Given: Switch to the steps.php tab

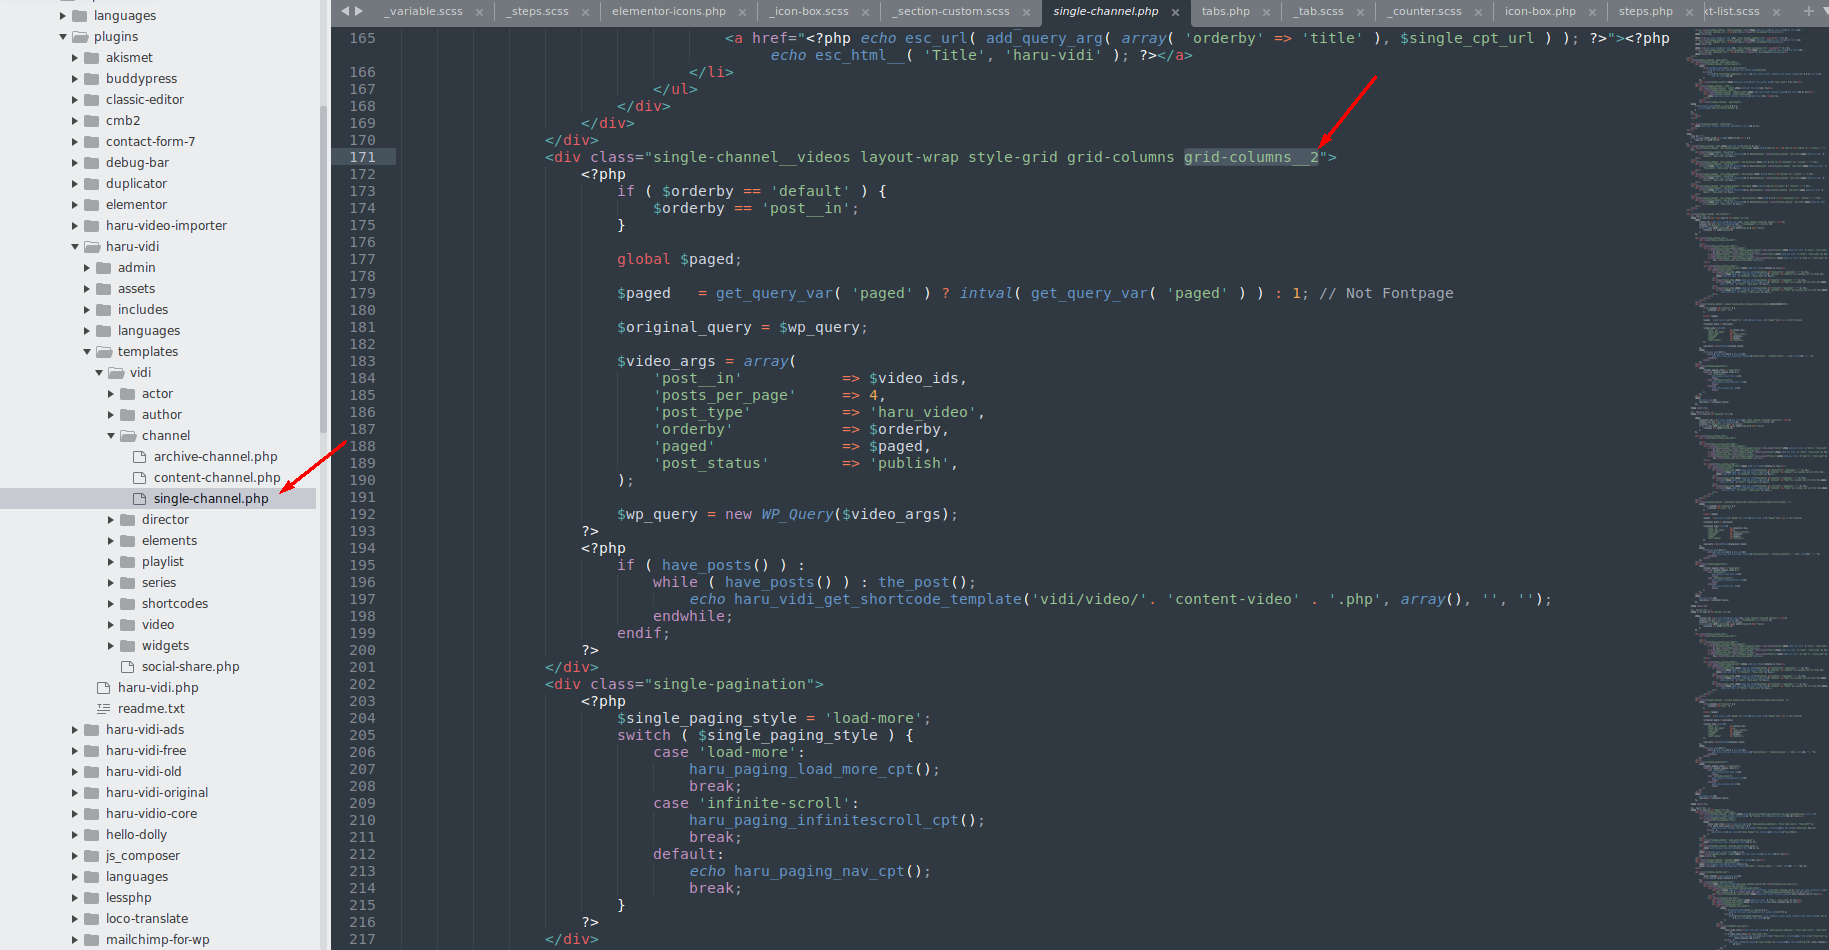Looking at the screenshot, I should (x=1646, y=11).
